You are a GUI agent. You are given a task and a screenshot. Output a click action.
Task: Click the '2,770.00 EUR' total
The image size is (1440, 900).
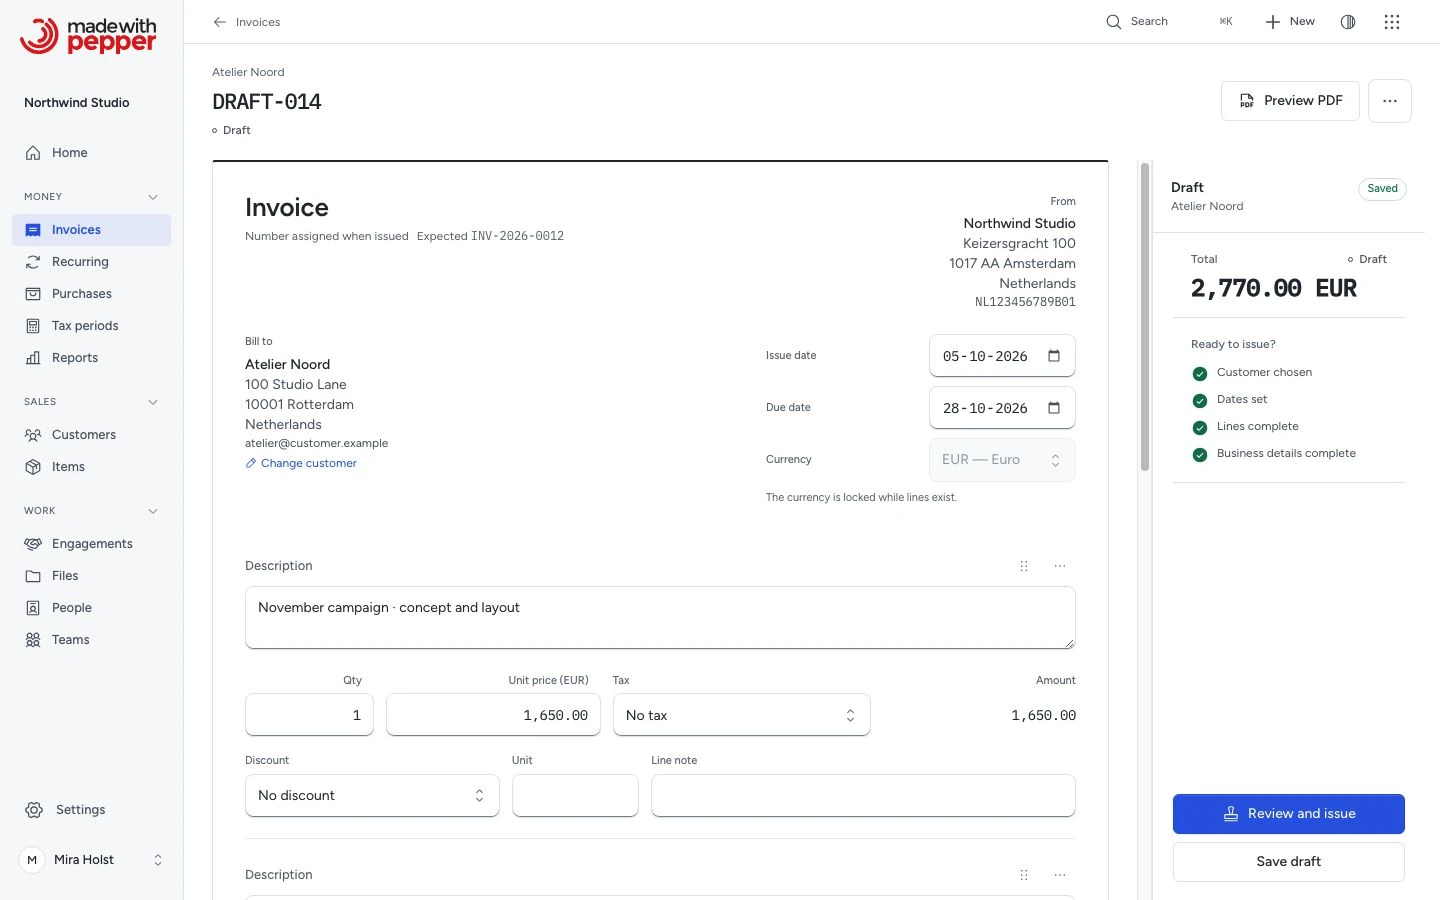(x=1273, y=288)
